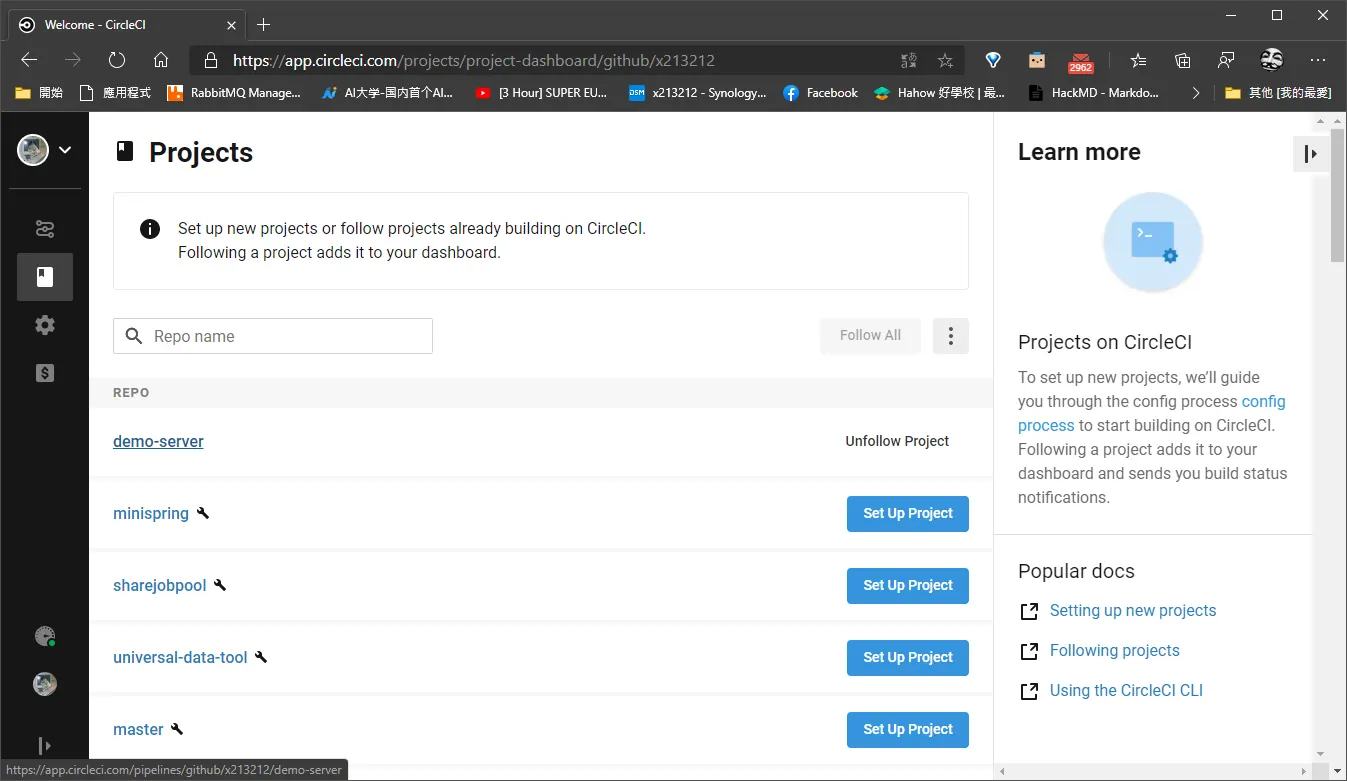This screenshot has height=781, width=1347.
Task: Open Organization Settings gear icon
Action: (x=45, y=325)
